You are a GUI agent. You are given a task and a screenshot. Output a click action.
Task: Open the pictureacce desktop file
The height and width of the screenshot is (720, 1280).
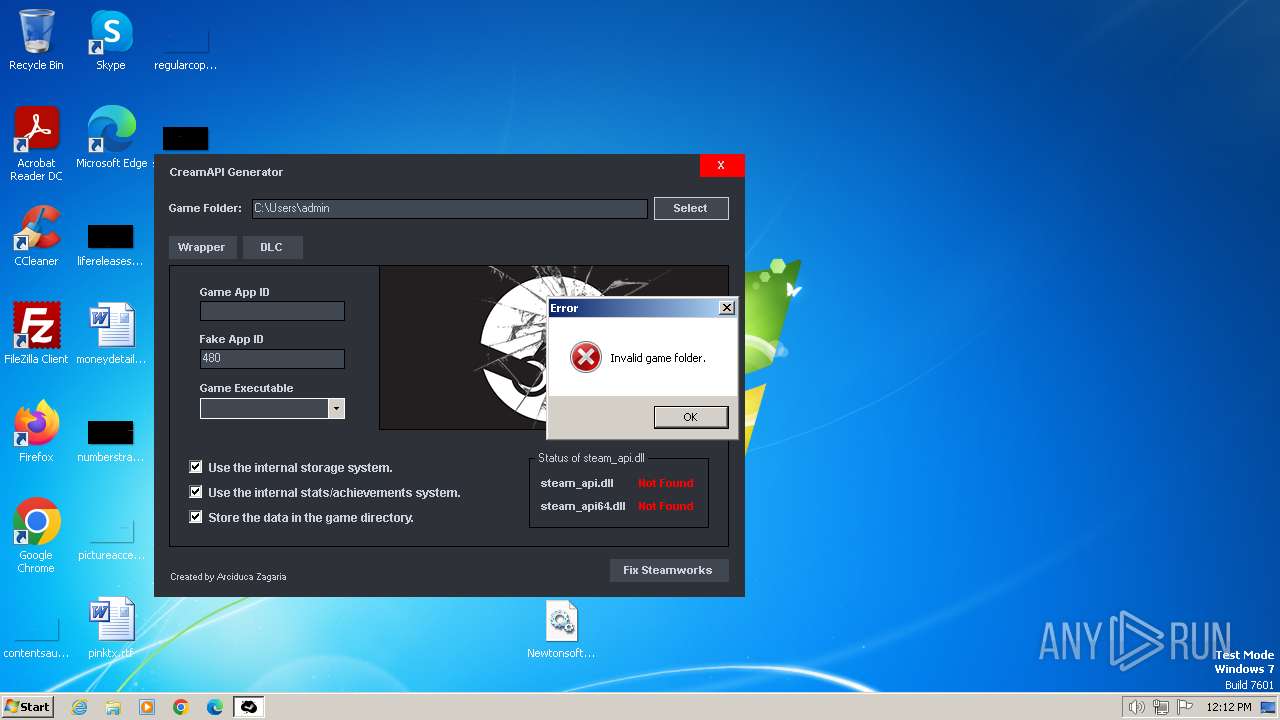pyautogui.click(x=111, y=536)
